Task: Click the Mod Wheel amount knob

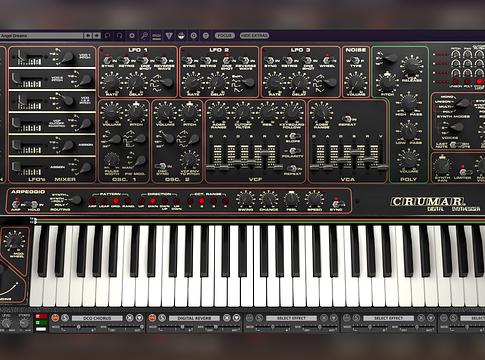Action: pos(14,241)
